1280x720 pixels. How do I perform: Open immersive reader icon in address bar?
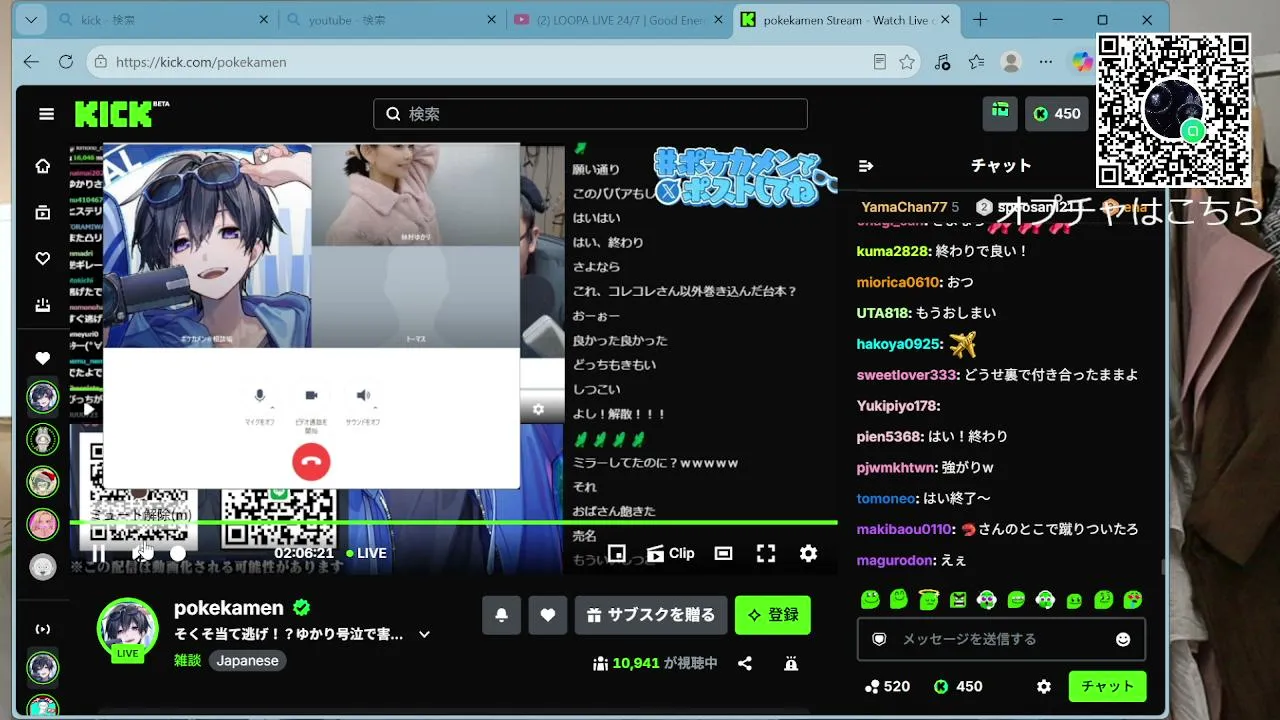(x=879, y=62)
